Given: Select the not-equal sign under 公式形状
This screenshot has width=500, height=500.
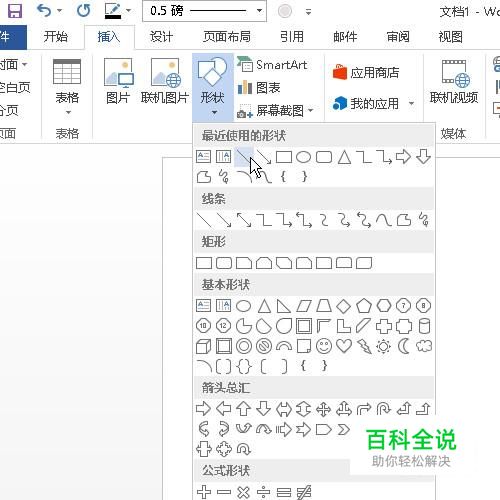Looking at the screenshot, I should [304, 492].
